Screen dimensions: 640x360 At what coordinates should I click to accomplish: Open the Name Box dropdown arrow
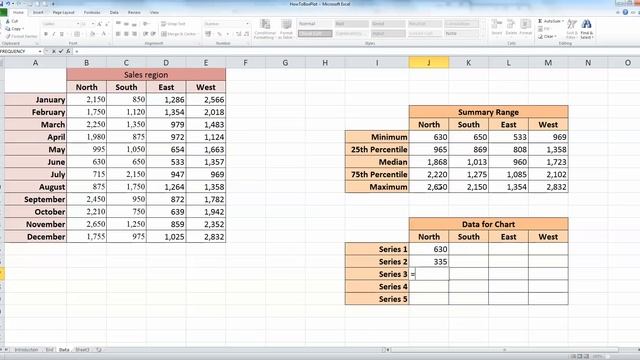click(x=40, y=51)
